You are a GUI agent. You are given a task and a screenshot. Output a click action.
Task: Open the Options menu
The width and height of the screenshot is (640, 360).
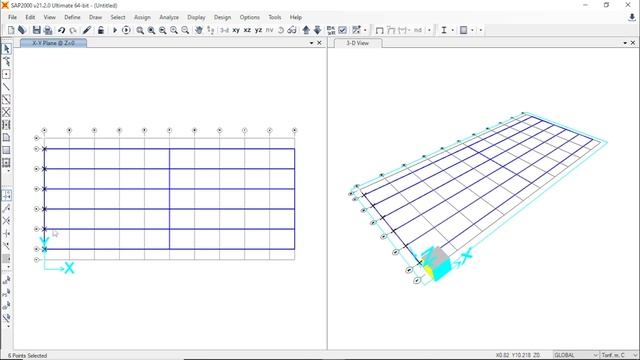tap(250, 17)
